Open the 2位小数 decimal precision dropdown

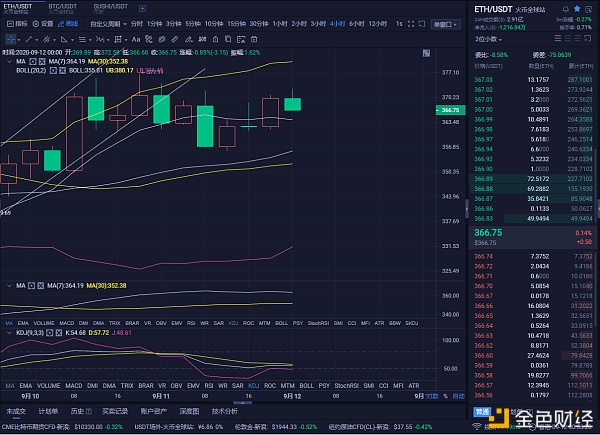[488, 39]
